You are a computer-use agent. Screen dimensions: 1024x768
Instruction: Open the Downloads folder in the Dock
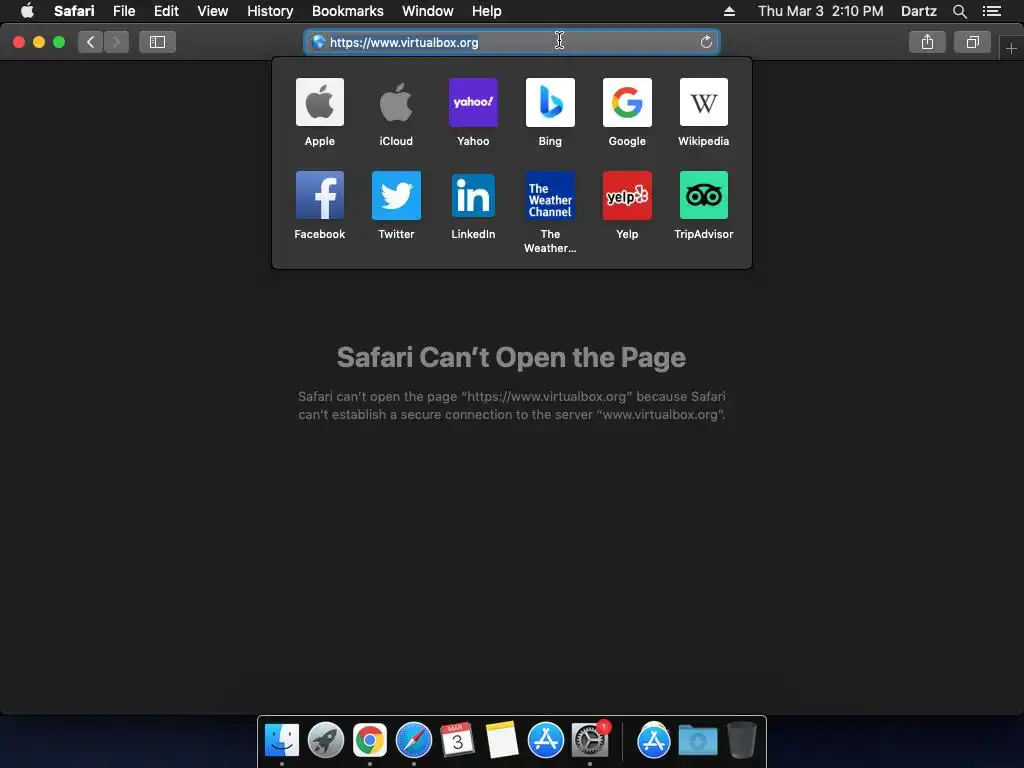tap(697, 741)
